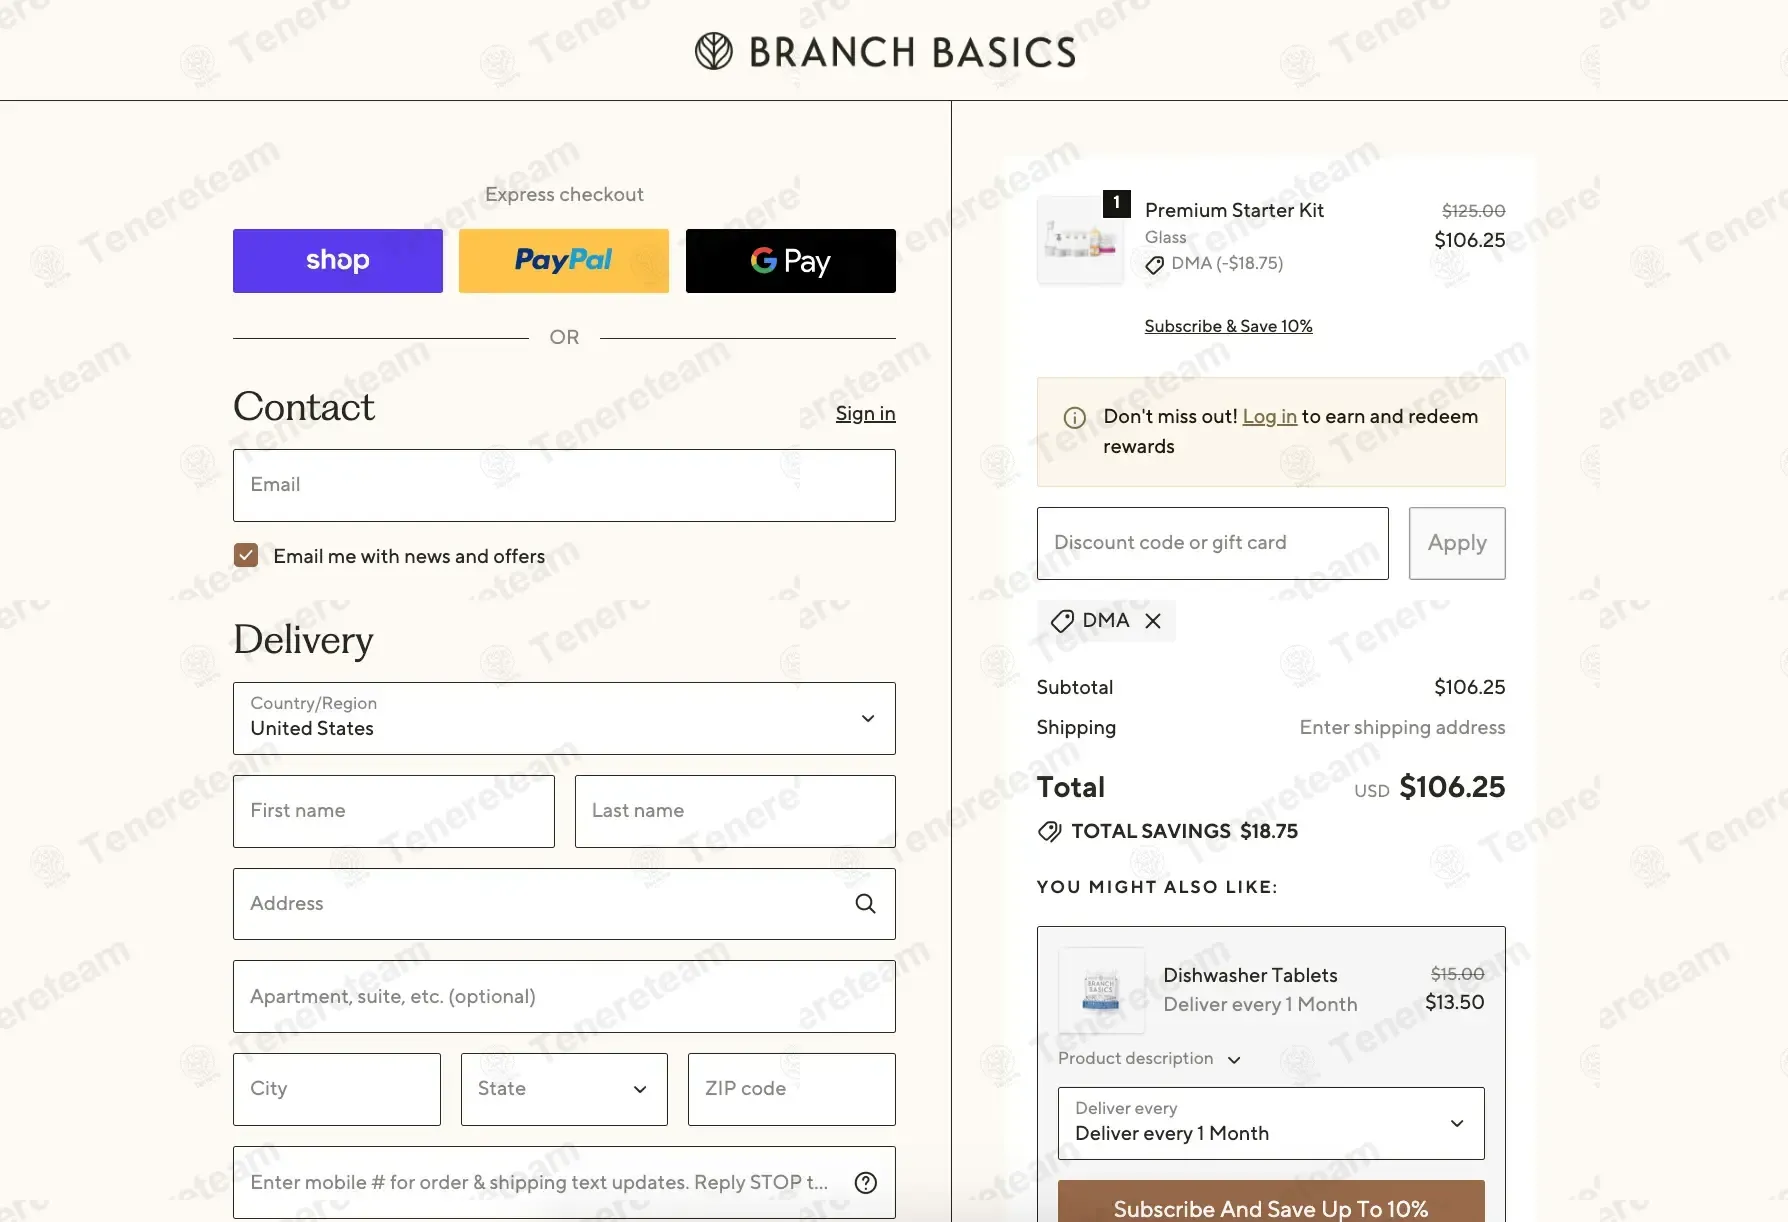Uncheck Email me with news and offers
Screen dimensions: 1788x1222
246,556
